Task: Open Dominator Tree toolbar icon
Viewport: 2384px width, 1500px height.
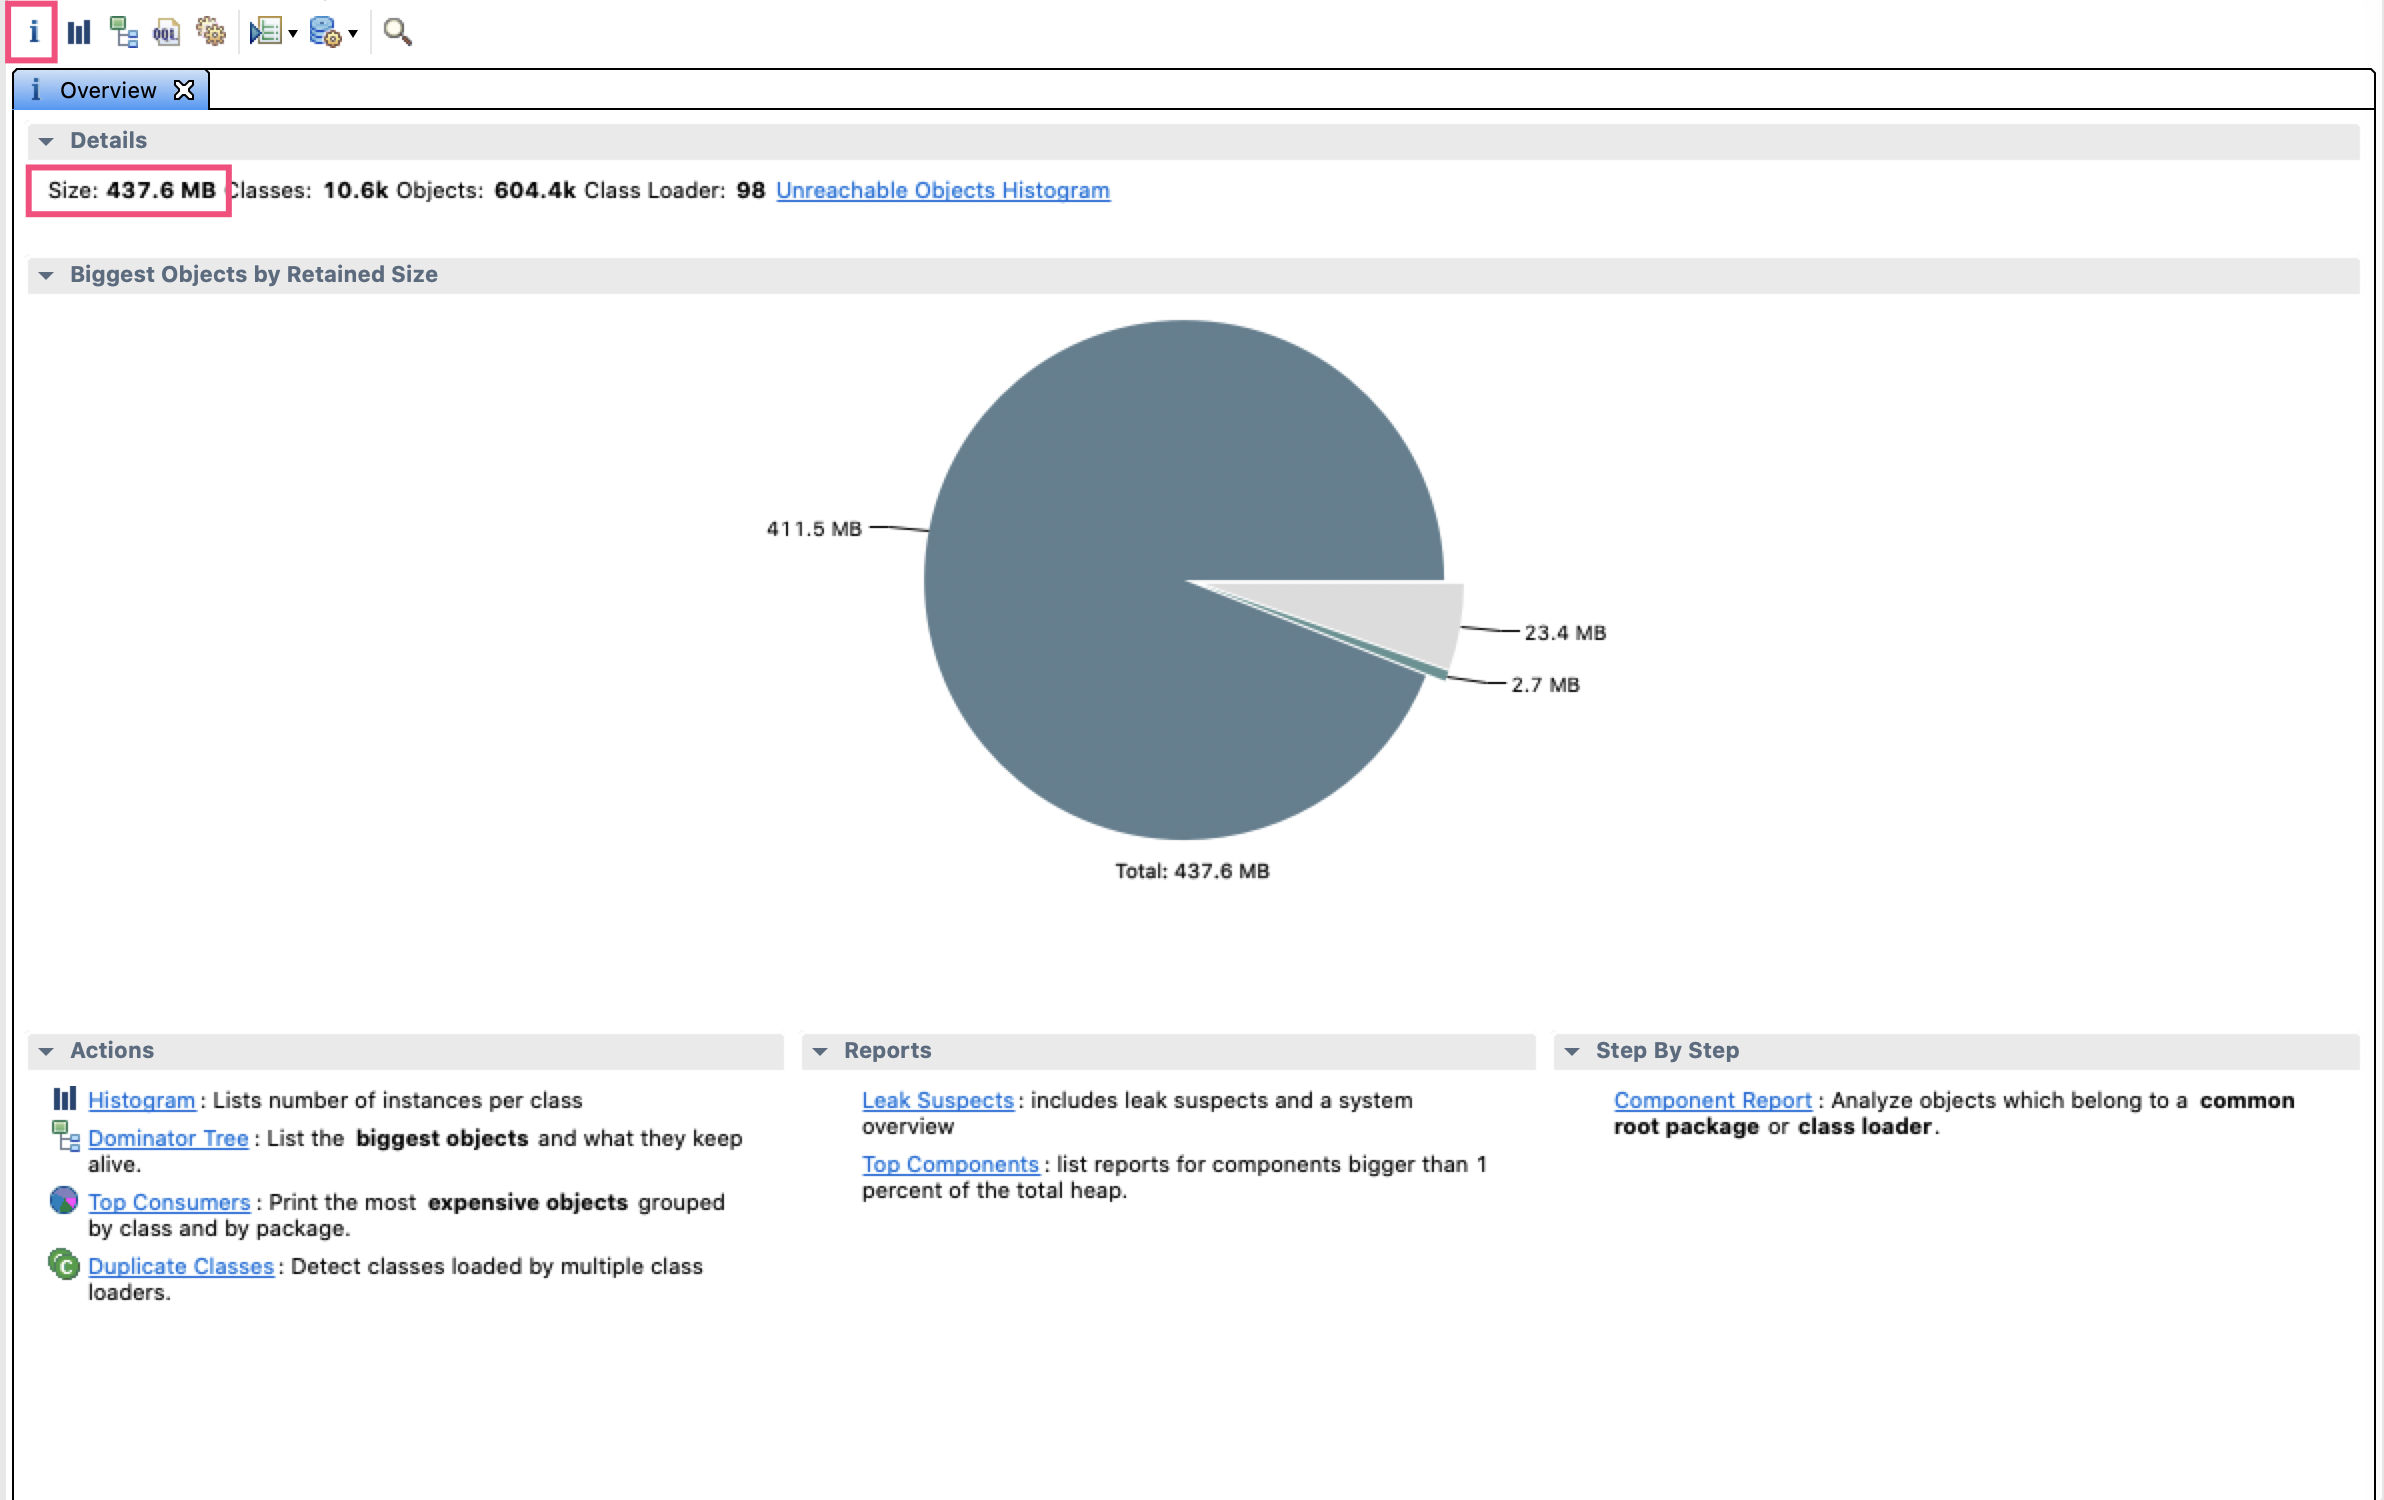Action: [123, 32]
